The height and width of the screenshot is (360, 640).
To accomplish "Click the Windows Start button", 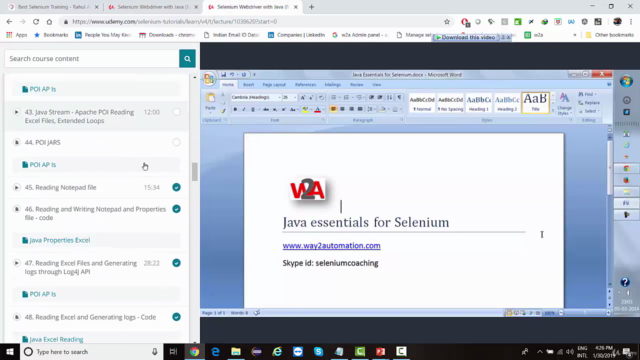I will (x=10, y=351).
